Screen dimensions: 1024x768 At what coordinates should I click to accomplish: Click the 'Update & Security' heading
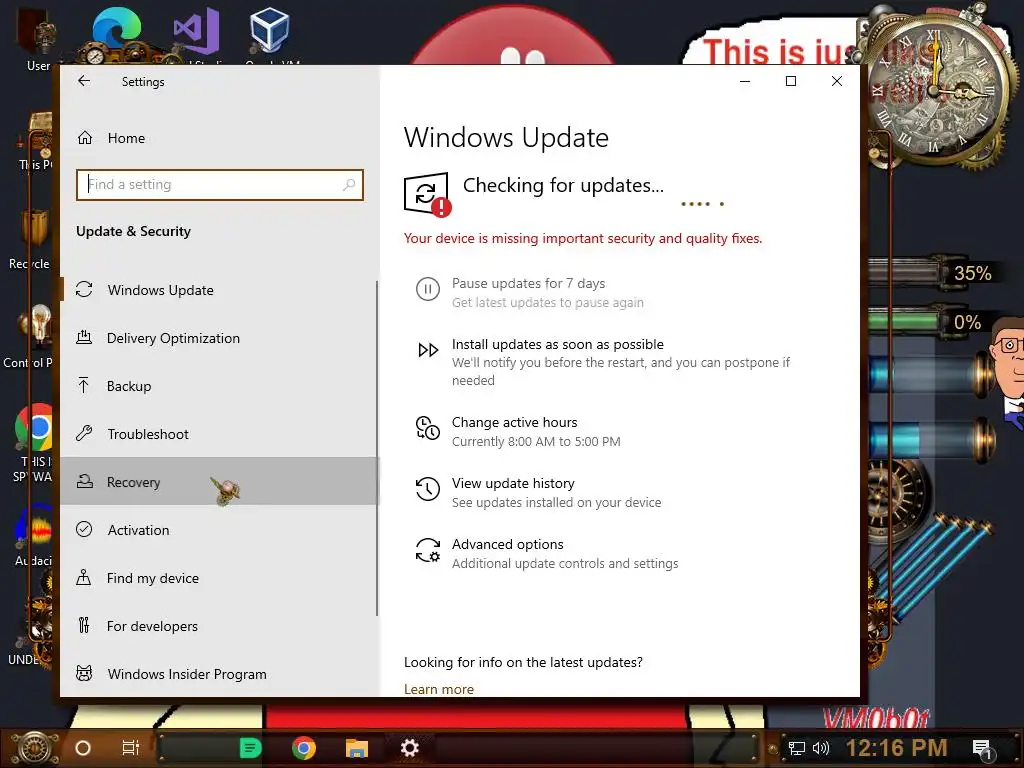[x=133, y=231]
